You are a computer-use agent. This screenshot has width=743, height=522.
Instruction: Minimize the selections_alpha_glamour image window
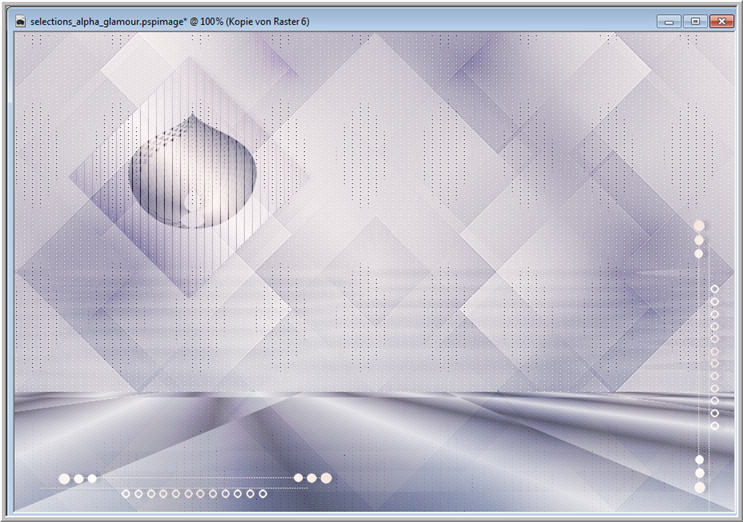click(x=669, y=21)
